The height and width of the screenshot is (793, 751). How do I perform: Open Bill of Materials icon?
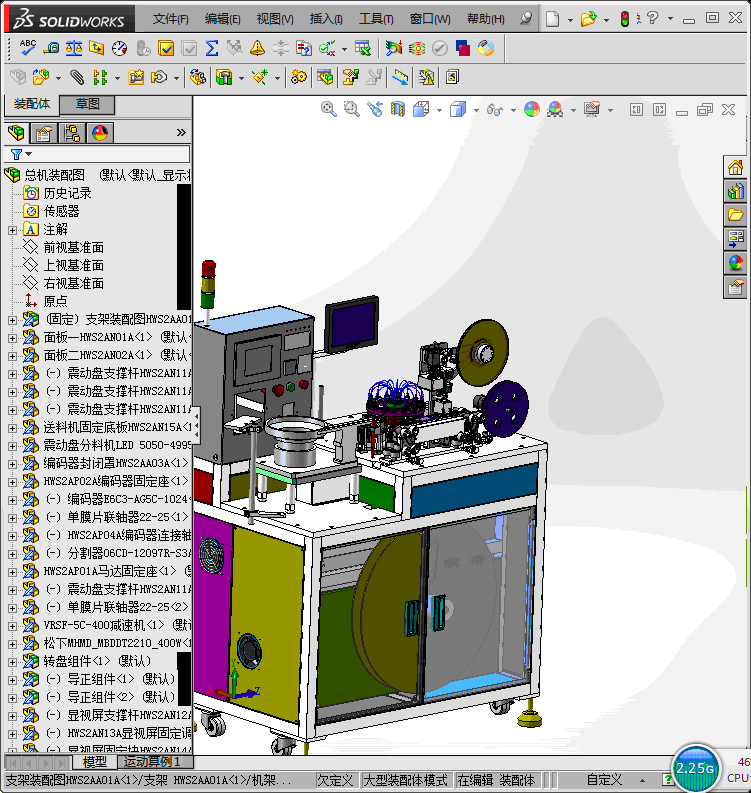325,77
